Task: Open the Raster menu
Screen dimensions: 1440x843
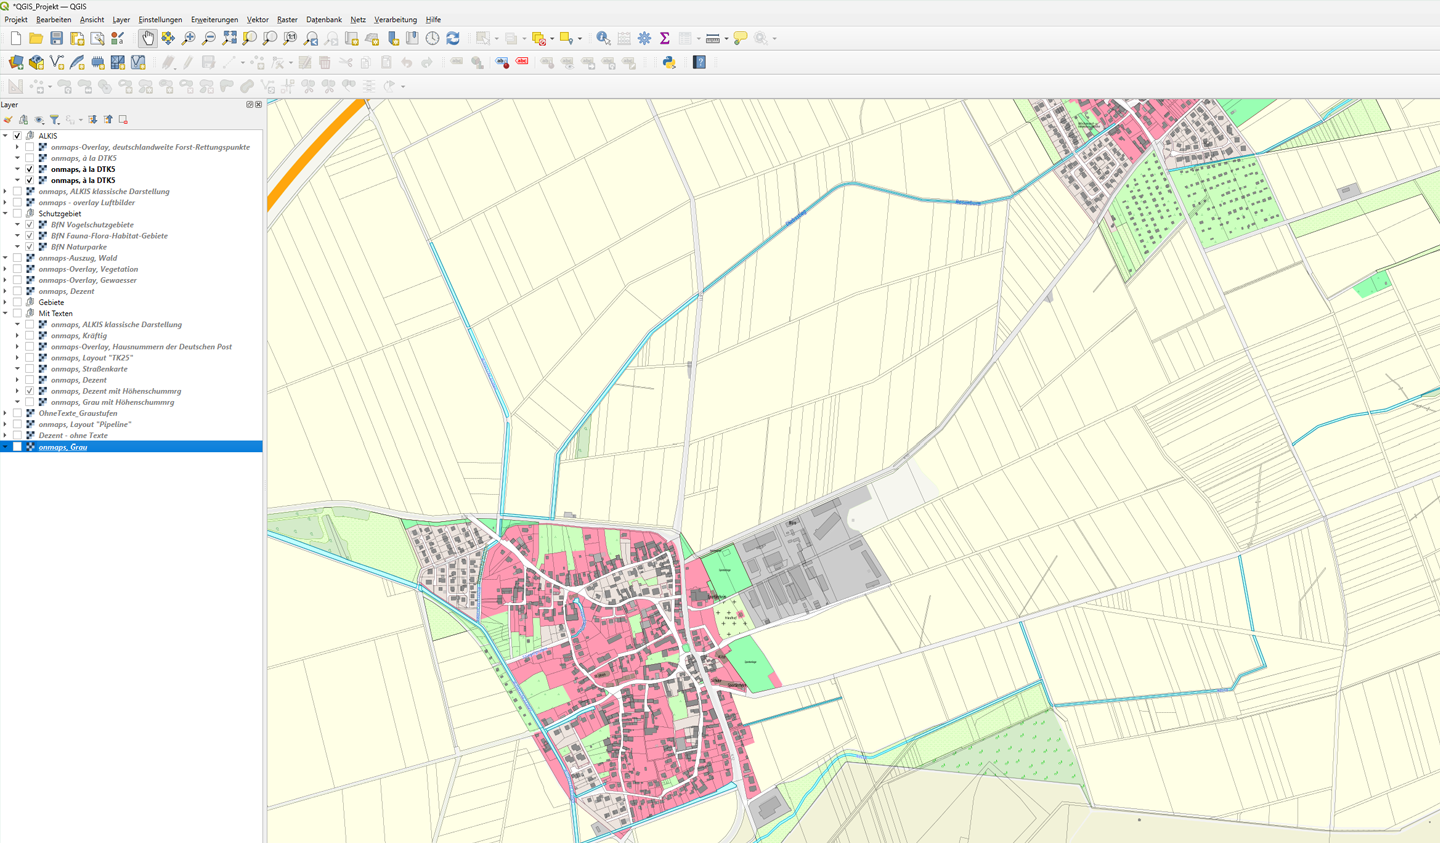Action: pos(287,19)
